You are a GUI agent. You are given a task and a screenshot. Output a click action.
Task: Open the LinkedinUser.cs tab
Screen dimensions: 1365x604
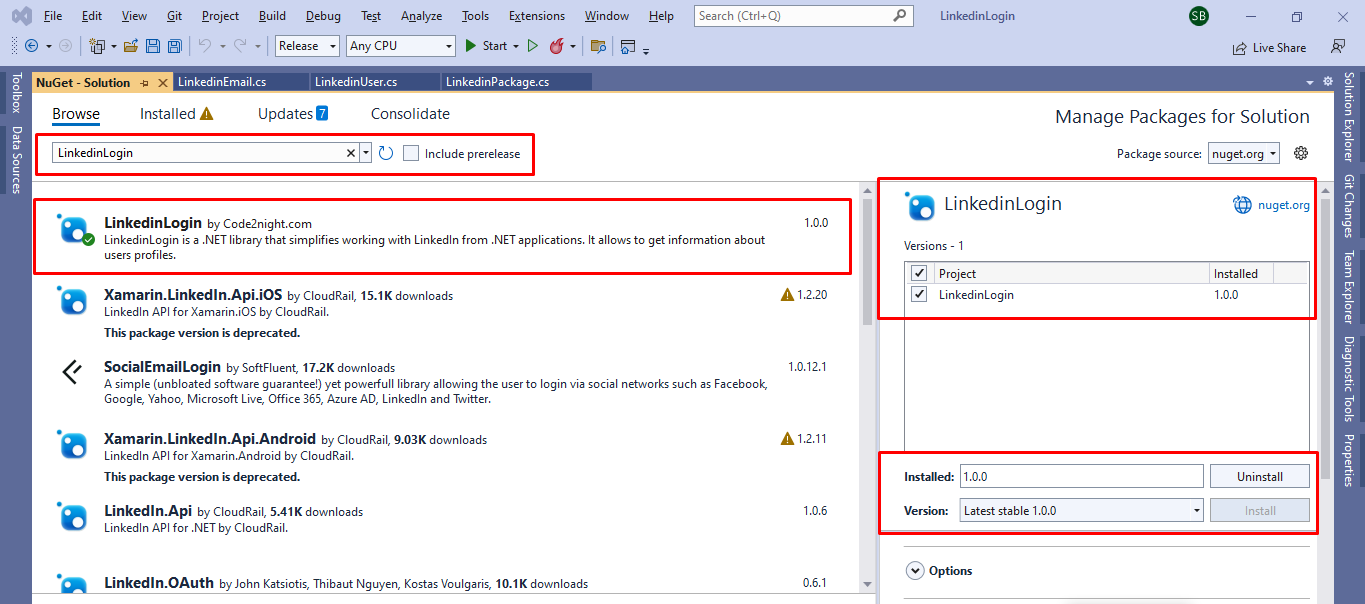click(x=374, y=82)
